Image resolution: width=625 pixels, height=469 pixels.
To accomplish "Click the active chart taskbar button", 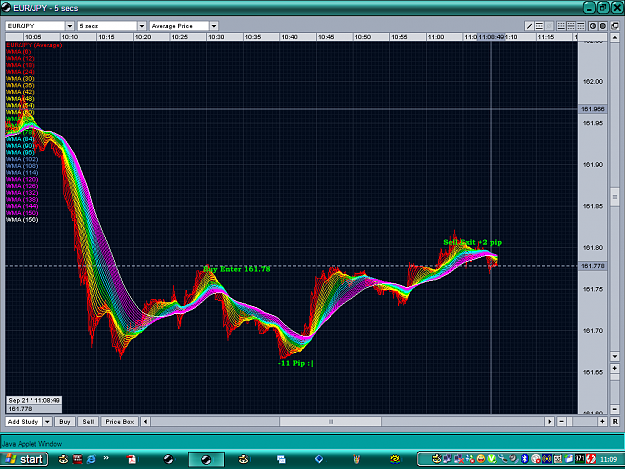I will click(x=206, y=459).
